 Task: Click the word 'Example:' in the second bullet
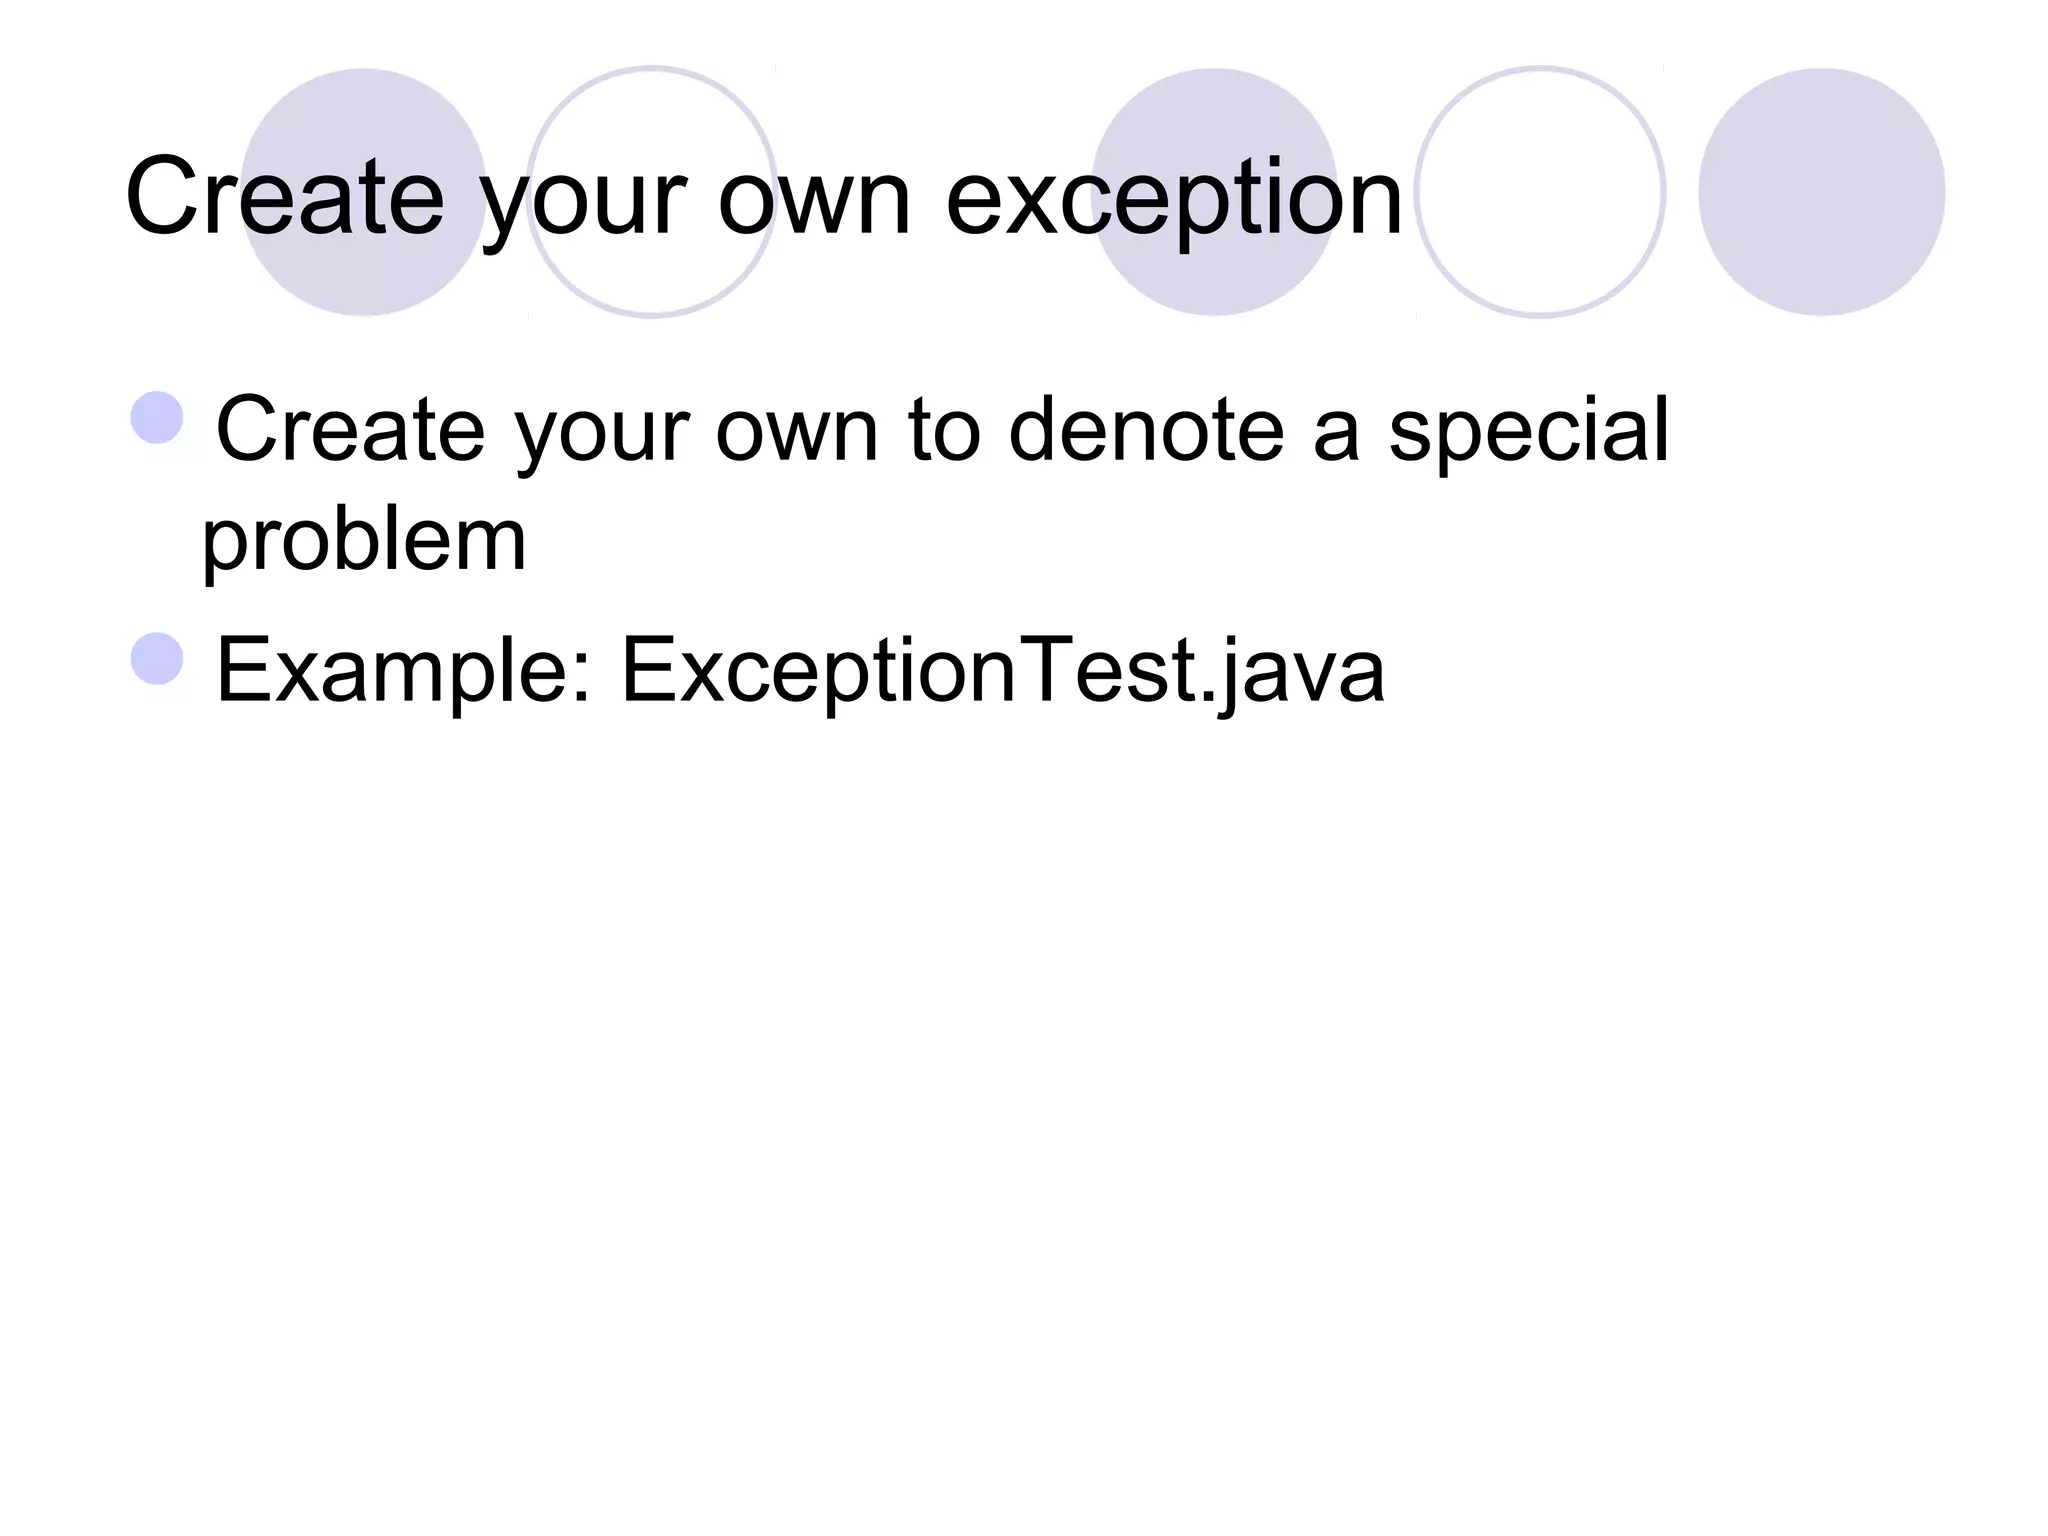pyautogui.click(x=405, y=673)
